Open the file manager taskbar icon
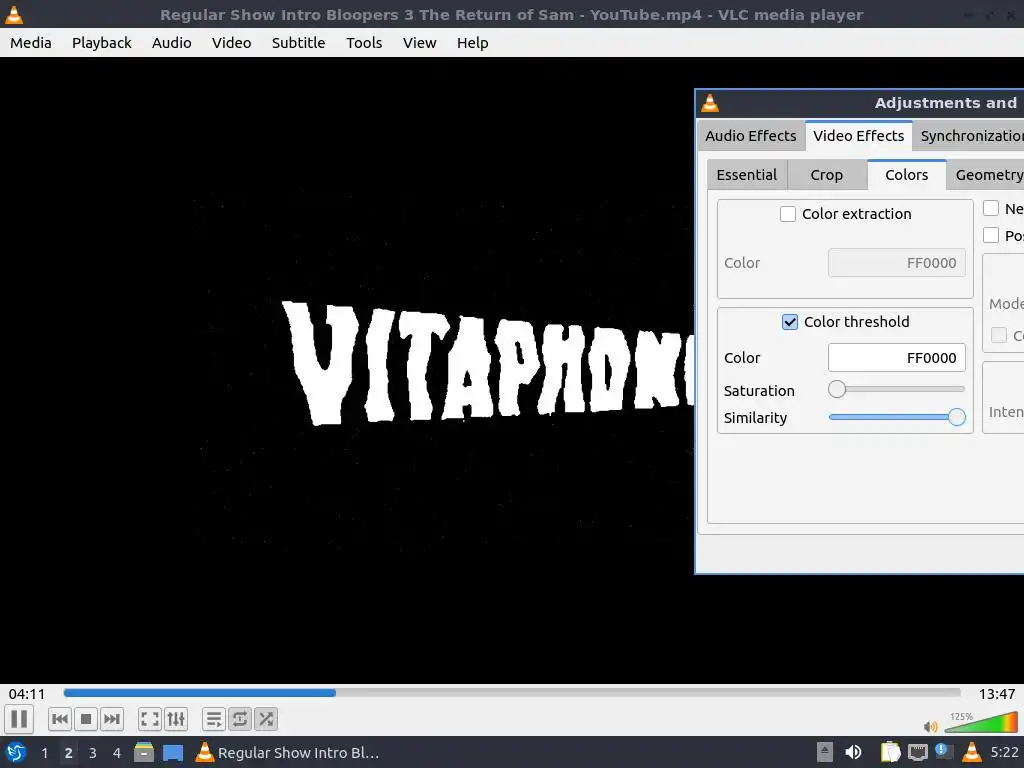The height and width of the screenshot is (768, 1024). [144, 752]
